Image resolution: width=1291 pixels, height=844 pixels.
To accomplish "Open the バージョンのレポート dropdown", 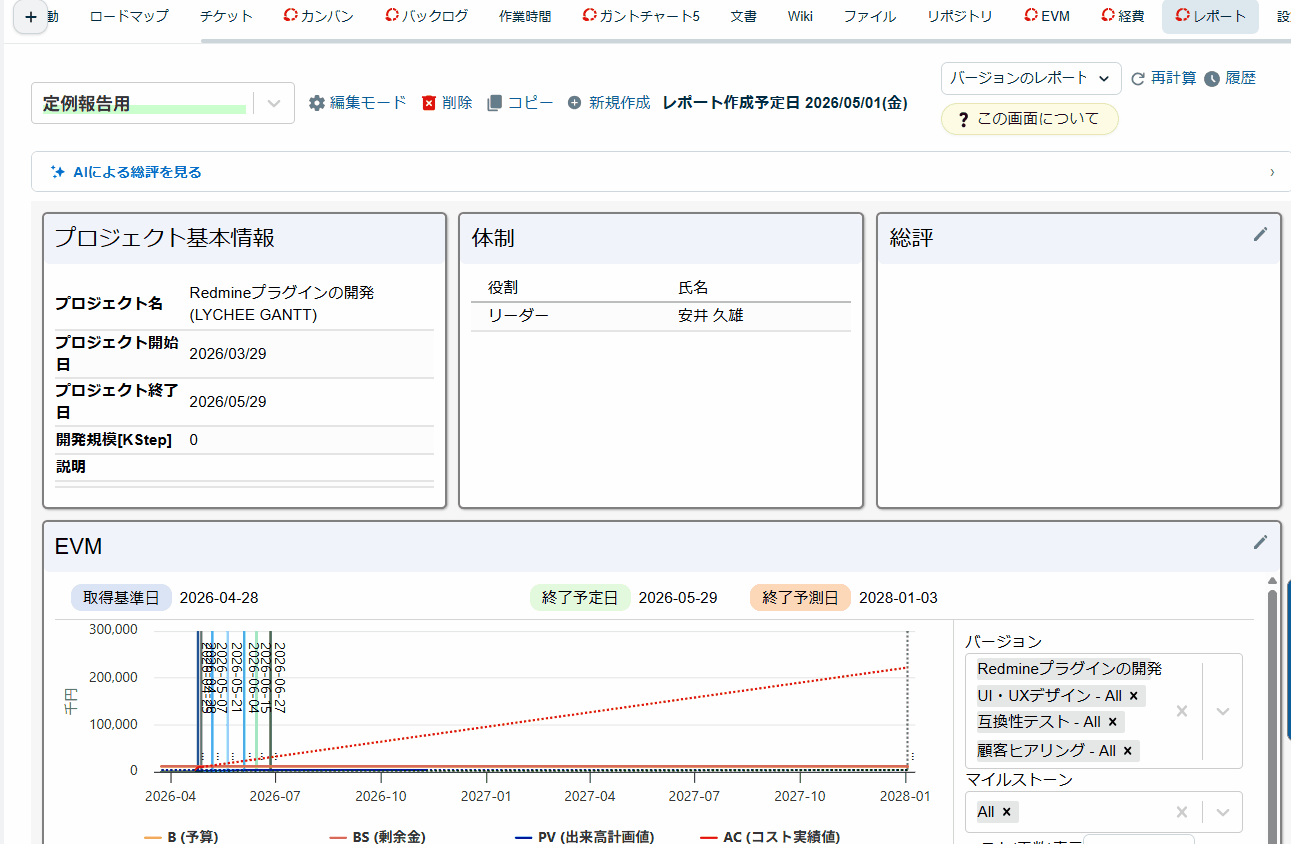I will [x=1030, y=78].
